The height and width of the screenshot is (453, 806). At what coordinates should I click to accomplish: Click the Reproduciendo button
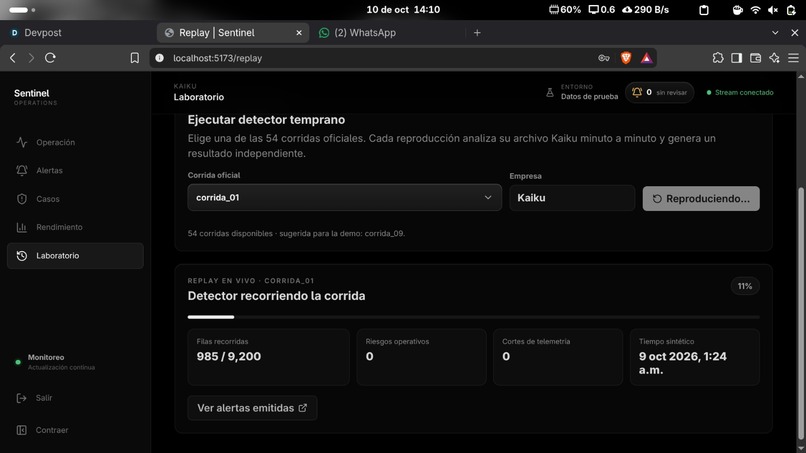[x=701, y=198]
